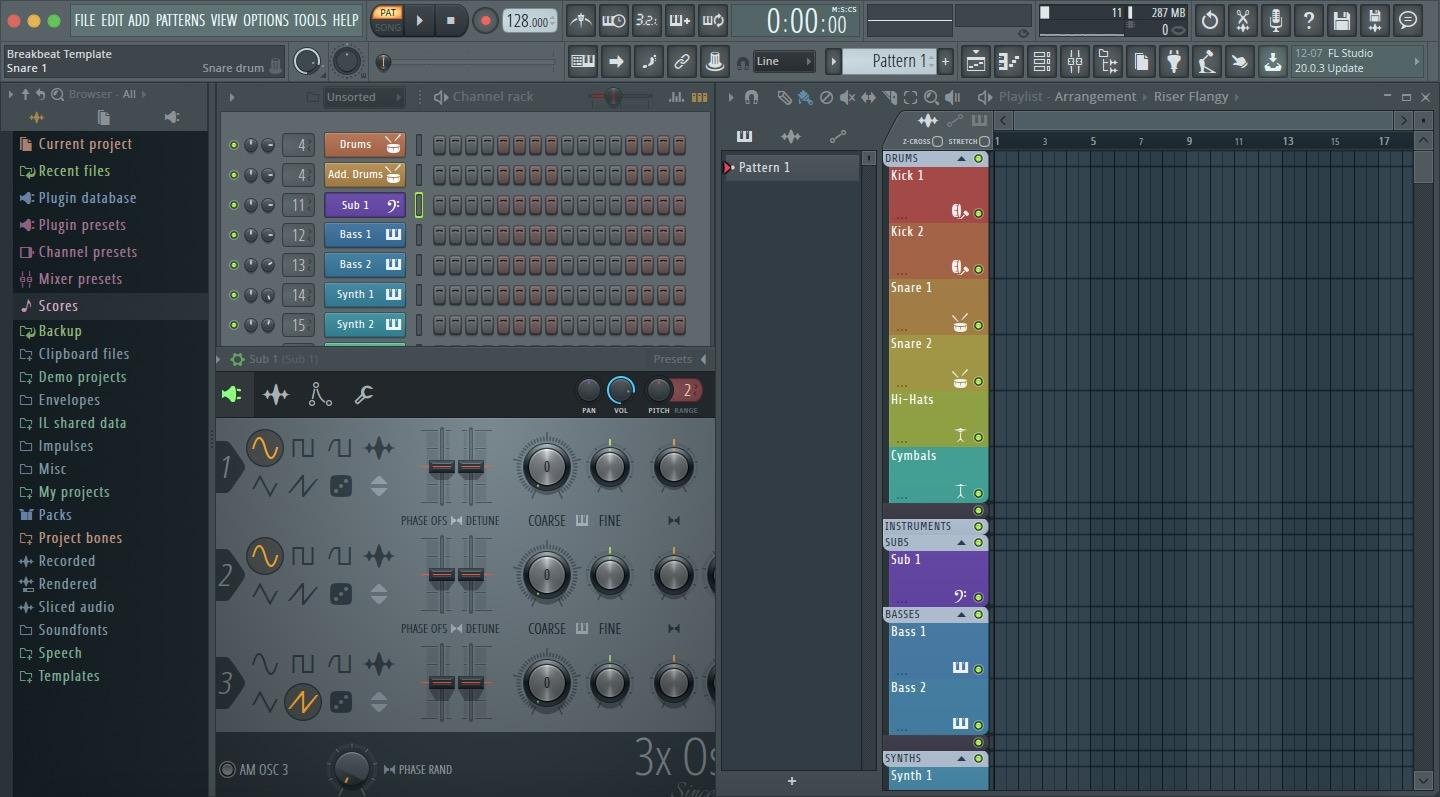
Task: Toggle PAT song mode switch
Action: (387, 20)
